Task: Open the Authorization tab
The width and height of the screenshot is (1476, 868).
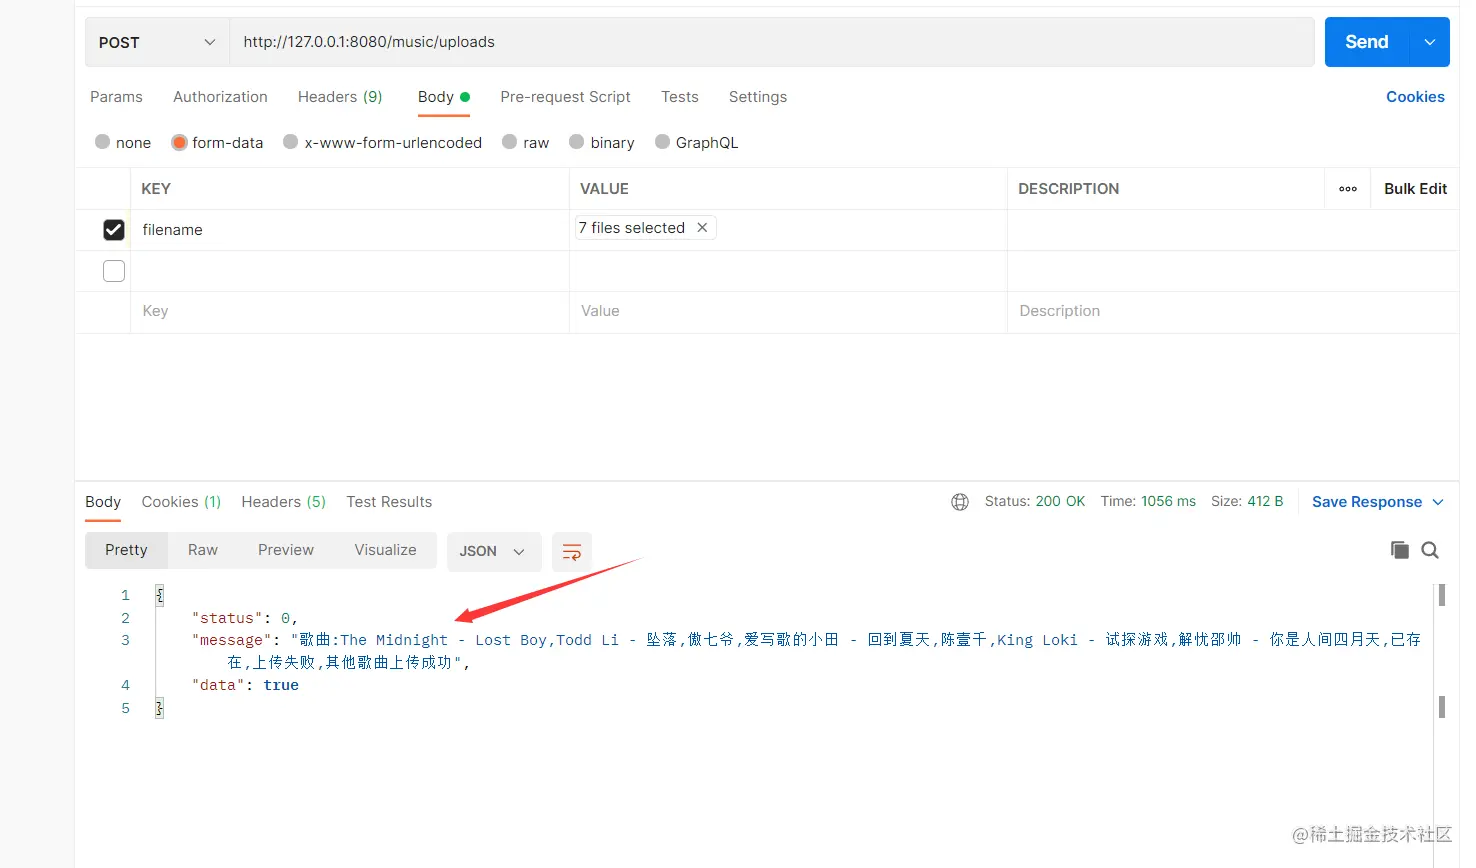Action: coord(220,97)
